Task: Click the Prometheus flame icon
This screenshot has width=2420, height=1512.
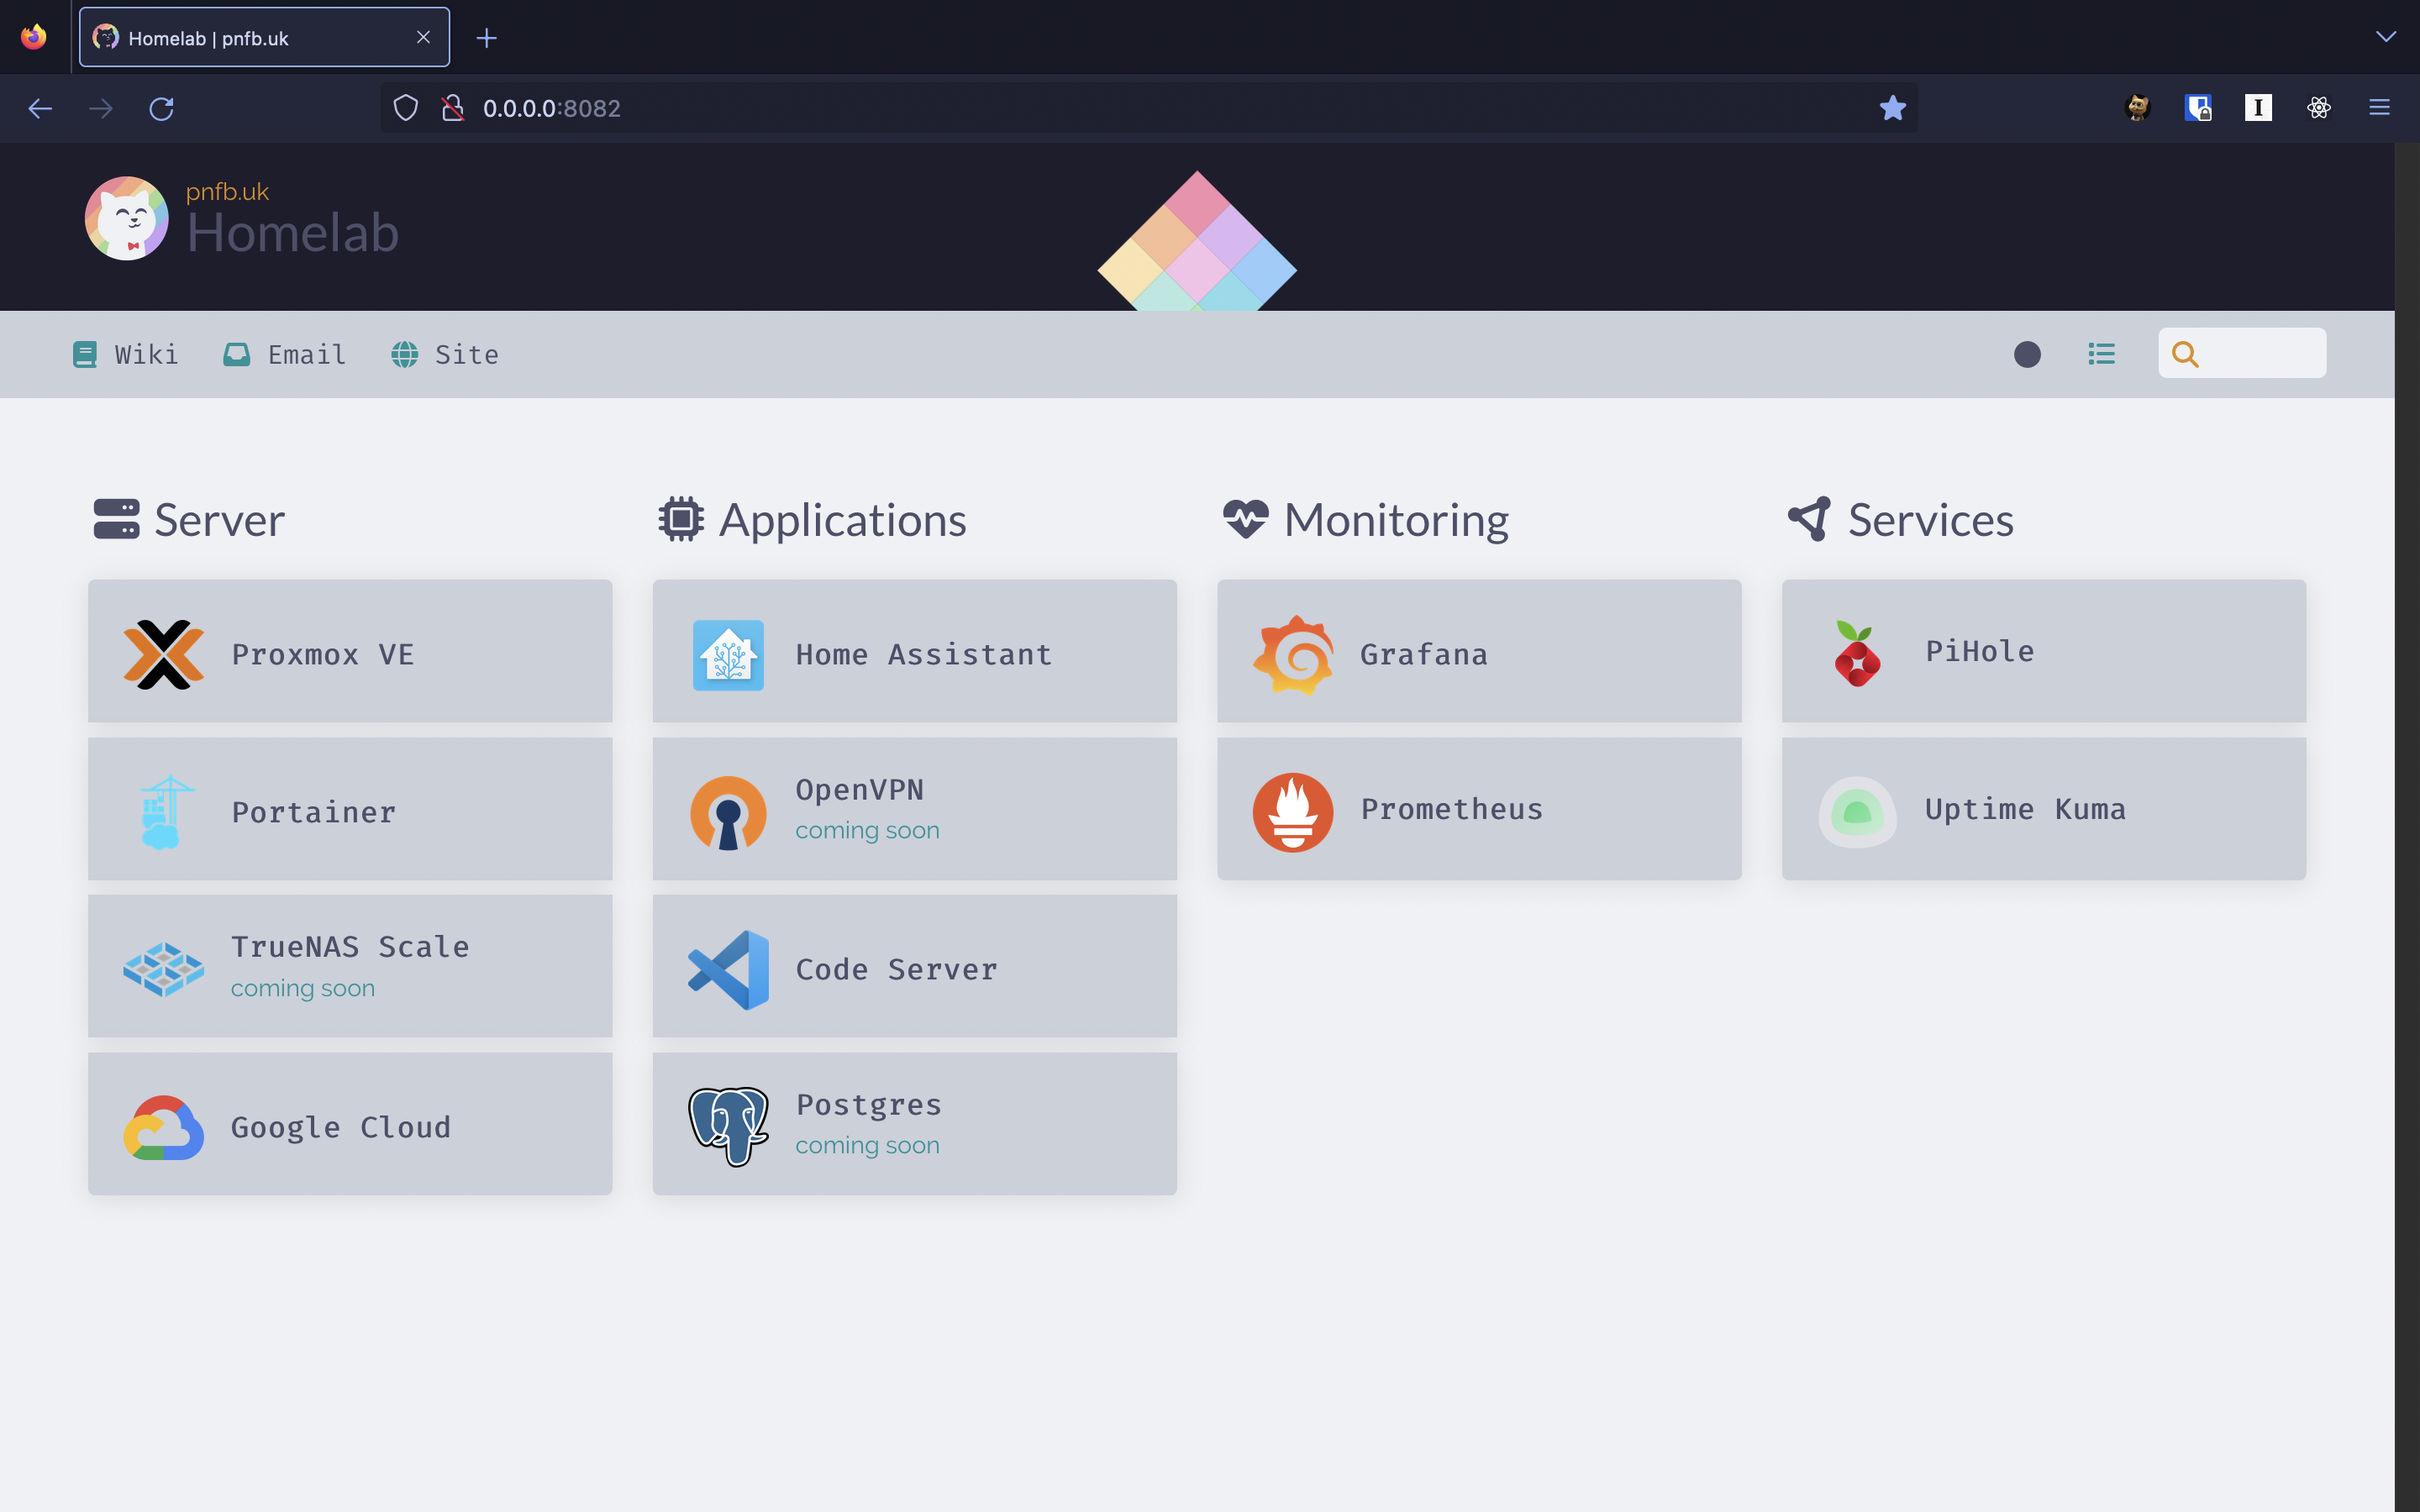Action: [x=1293, y=811]
